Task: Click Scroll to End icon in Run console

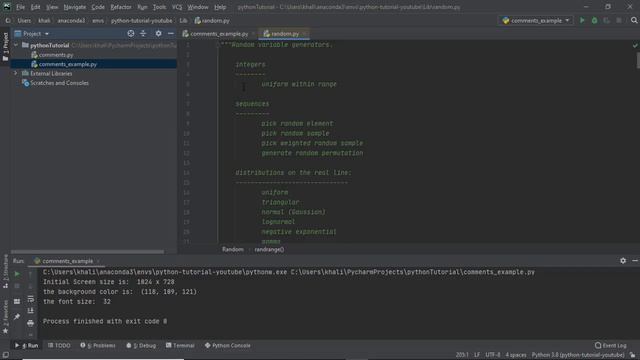Action: (x=31, y=311)
